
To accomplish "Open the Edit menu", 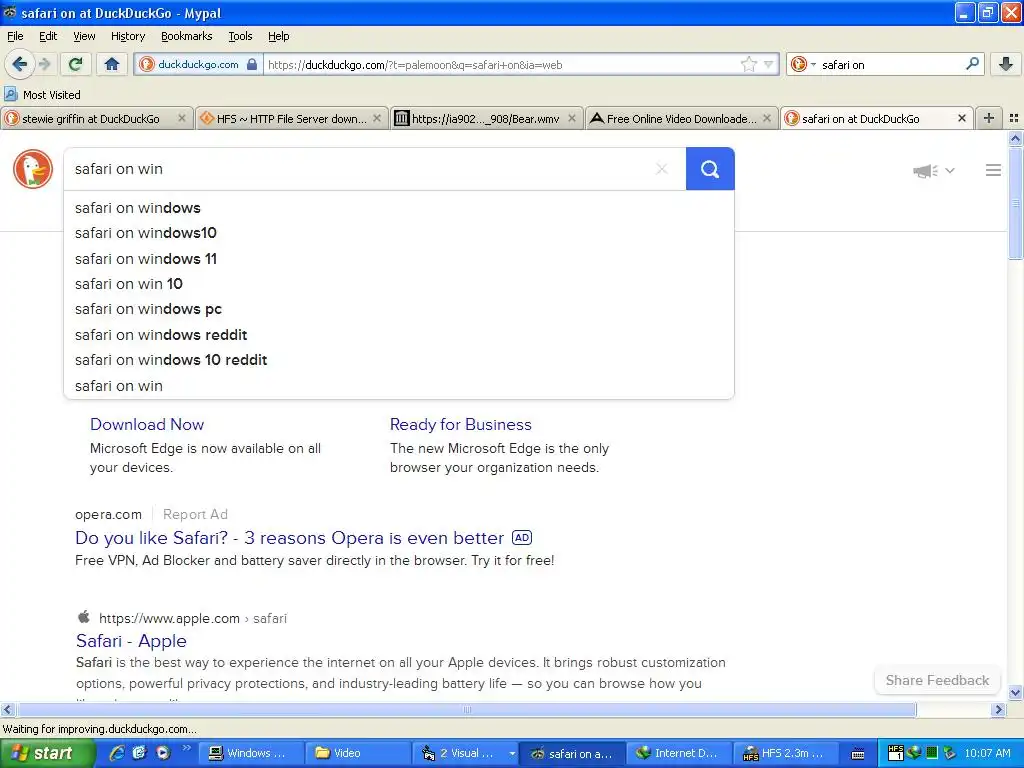I will pos(48,36).
